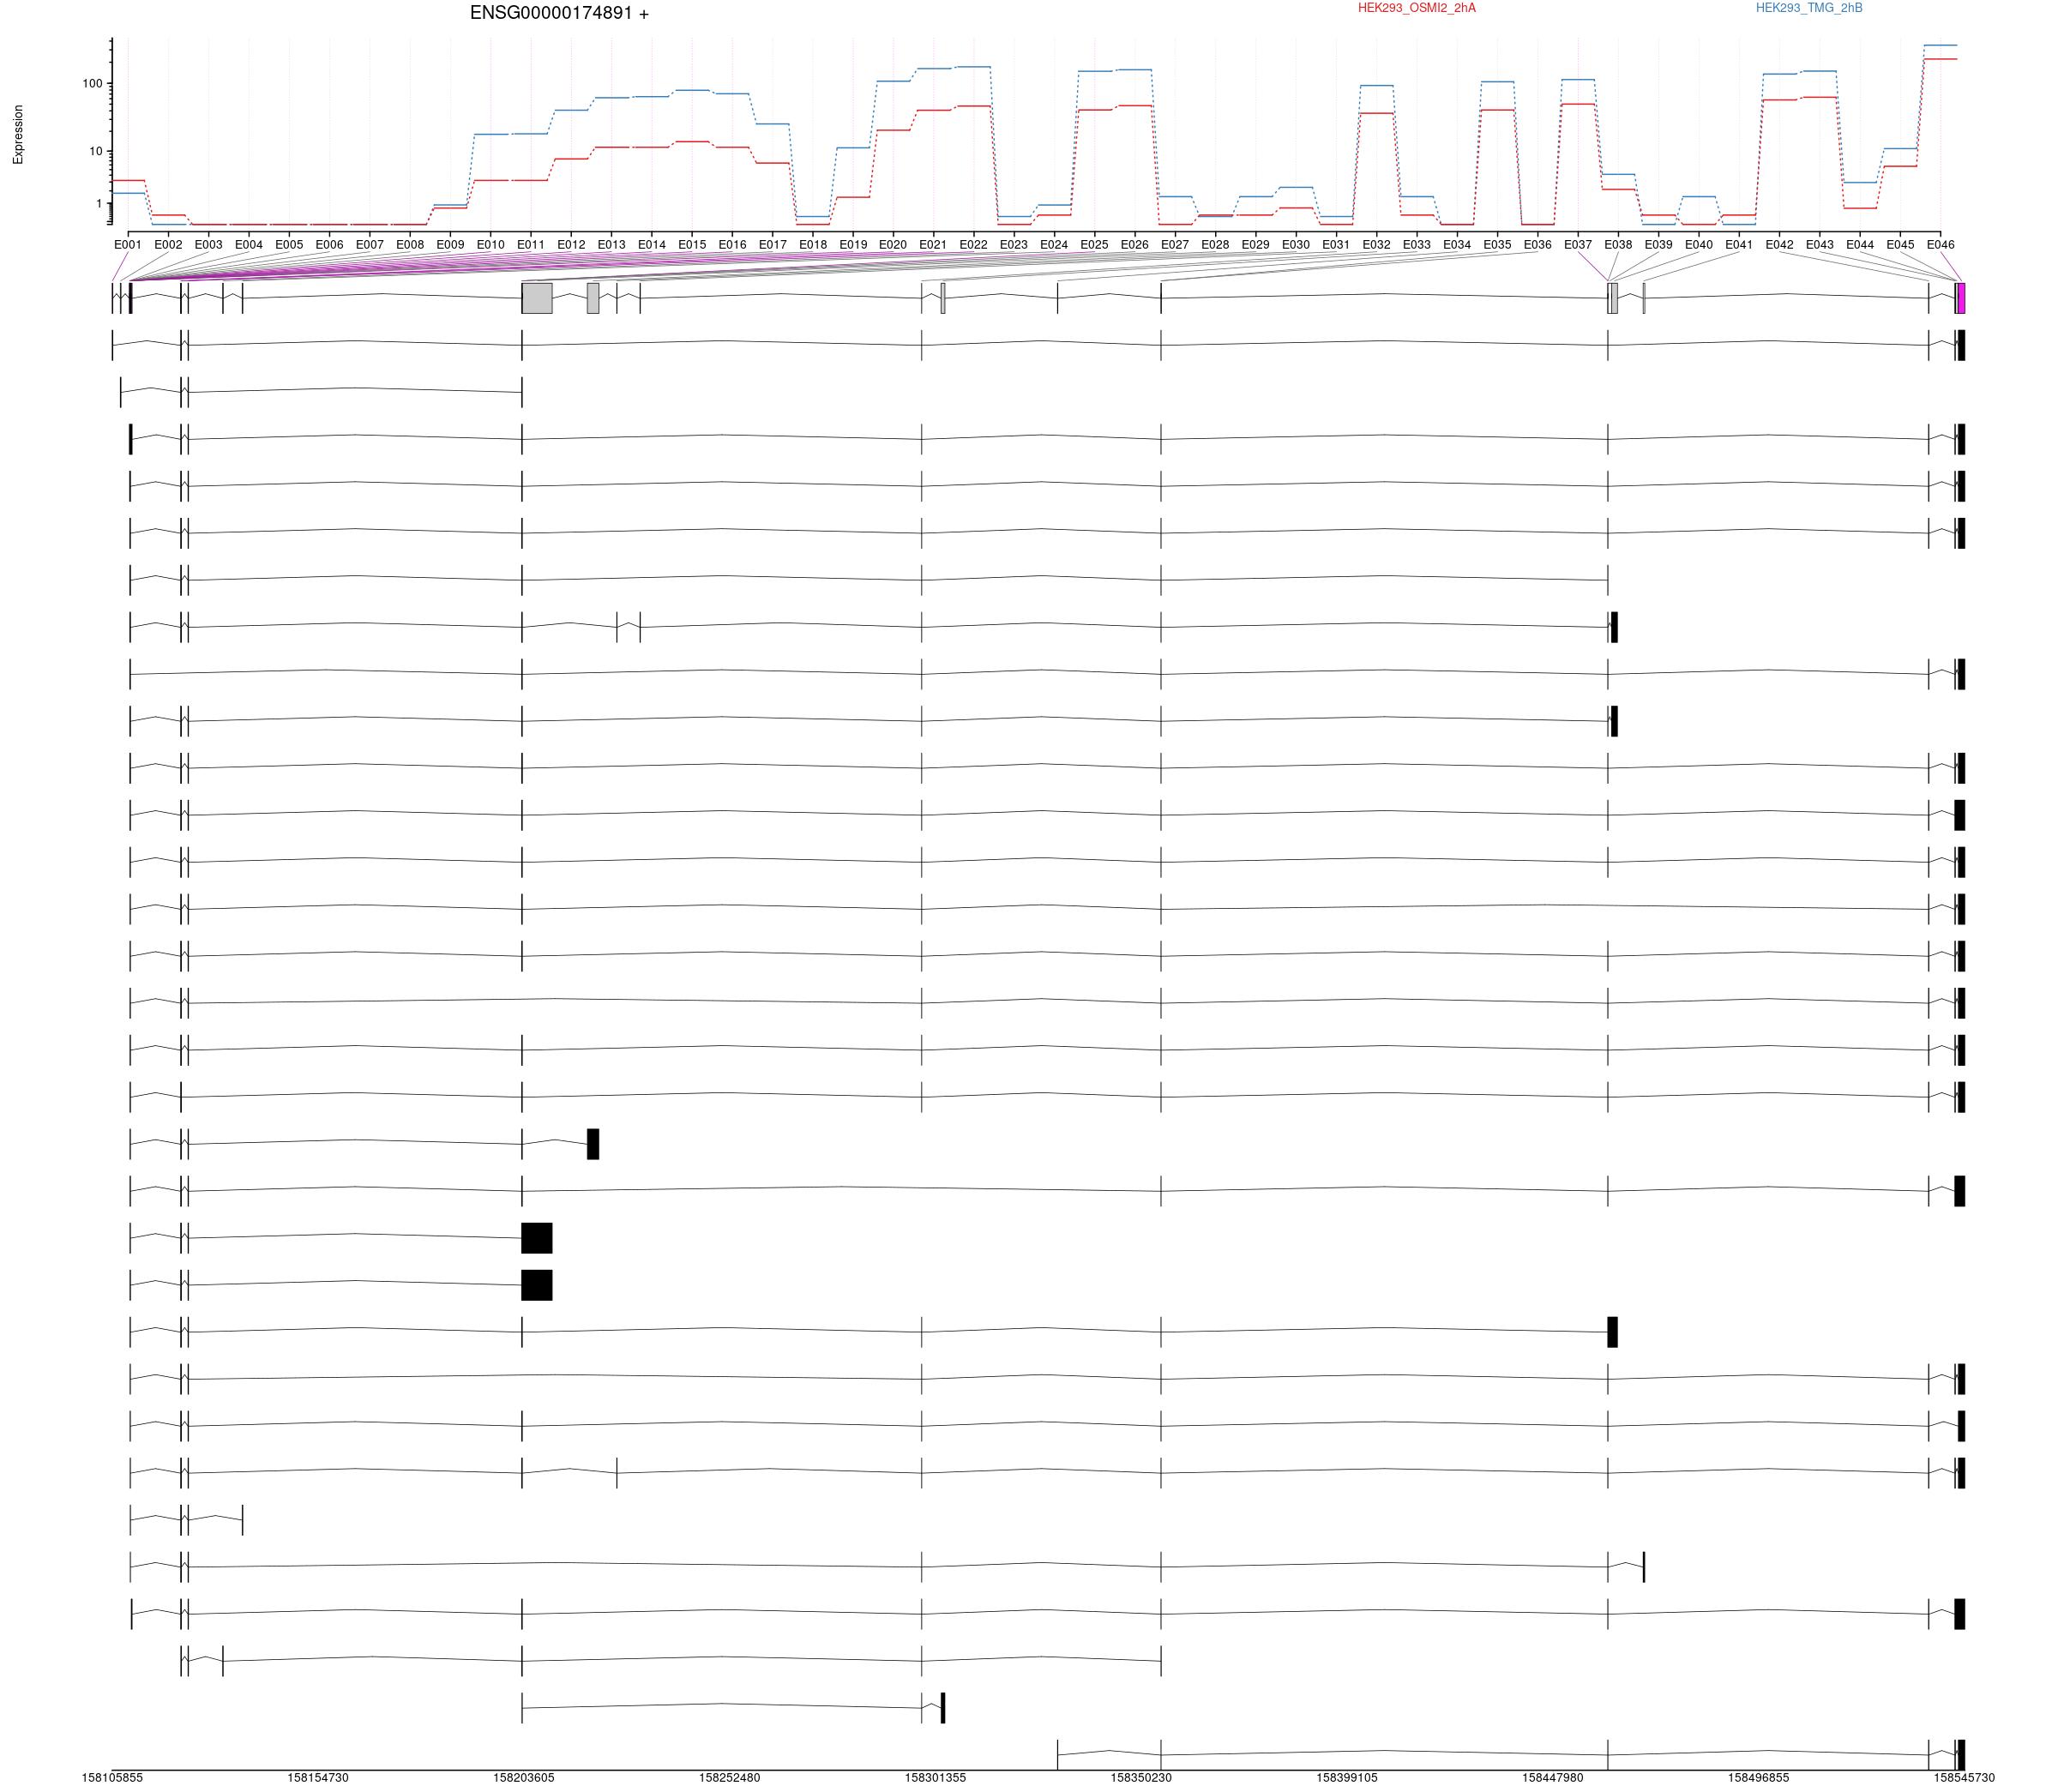Image resolution: width=2058 pixels, height=1792 pixels.
Task: Click the exon label E011
Action: (531, 244)
